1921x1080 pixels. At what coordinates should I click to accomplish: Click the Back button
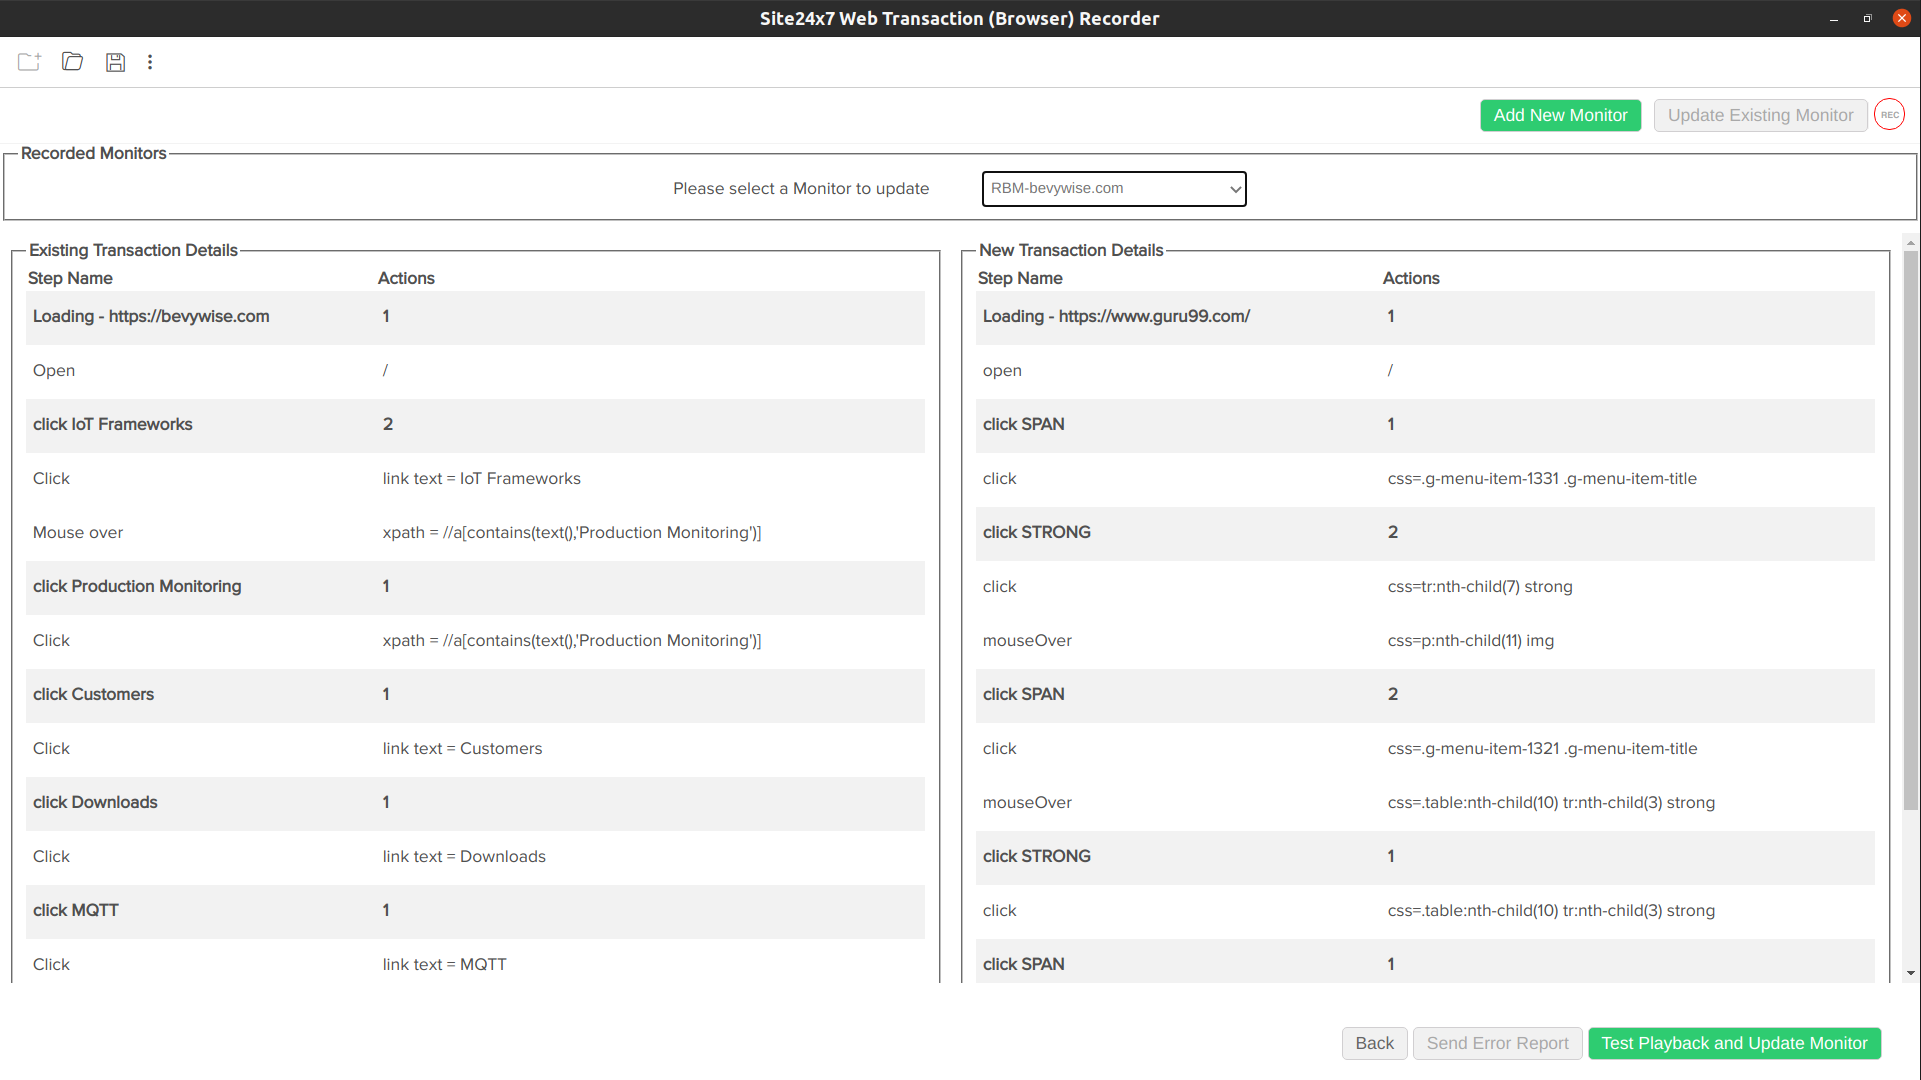(1375, 1043)
